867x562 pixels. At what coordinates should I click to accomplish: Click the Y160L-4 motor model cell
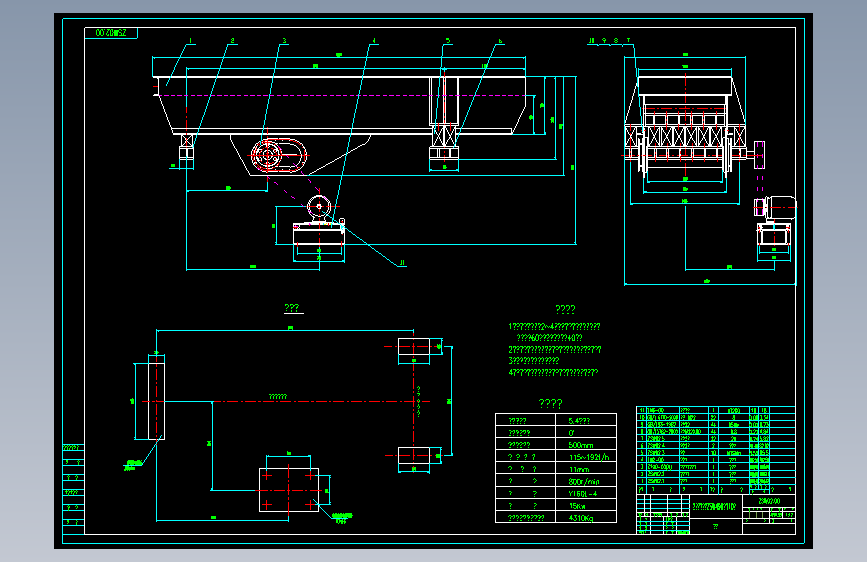click(x=586, y=493)
